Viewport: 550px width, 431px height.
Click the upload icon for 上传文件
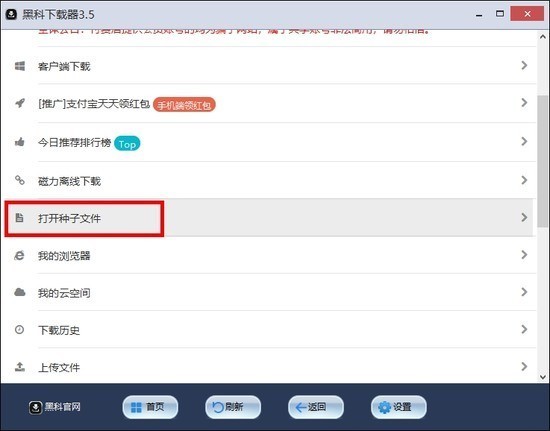point(20,367)
